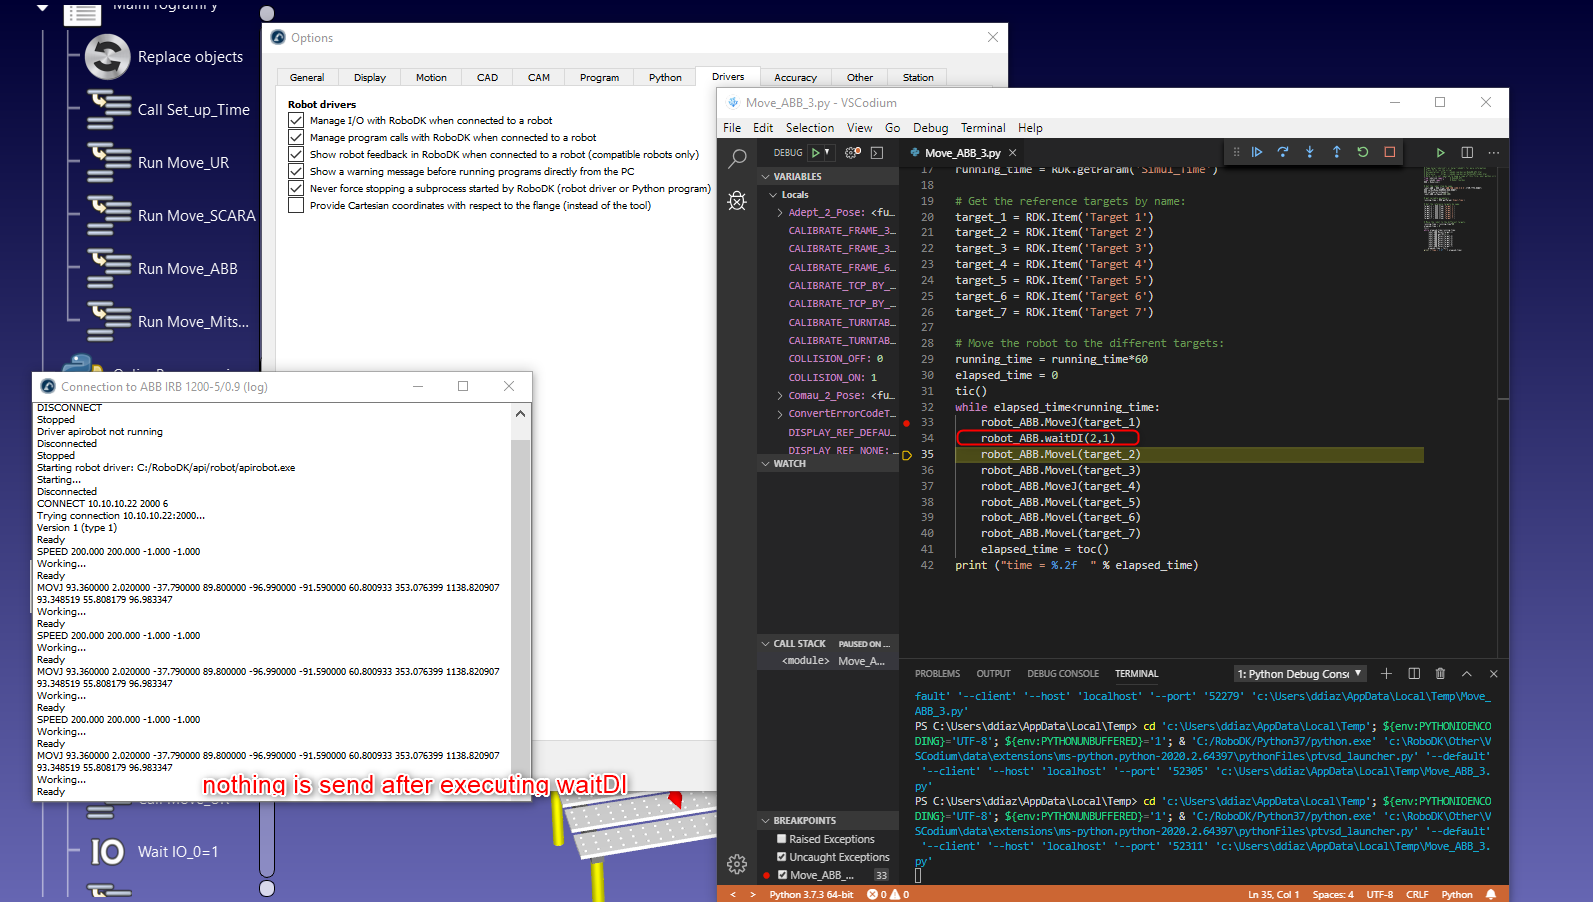Start debugging with the green play button
Viewport: 1593px width, 902px height.
click(816, 153)
